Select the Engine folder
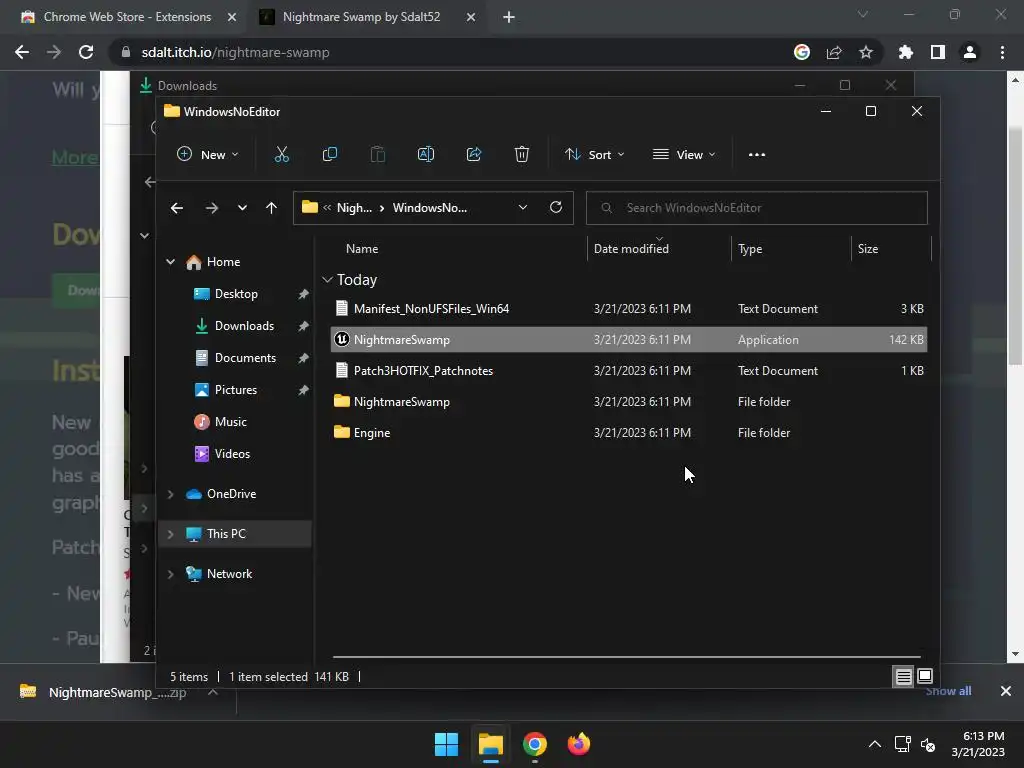The width and height of the screenshot is (1024, 768). [x=629, y=433]
